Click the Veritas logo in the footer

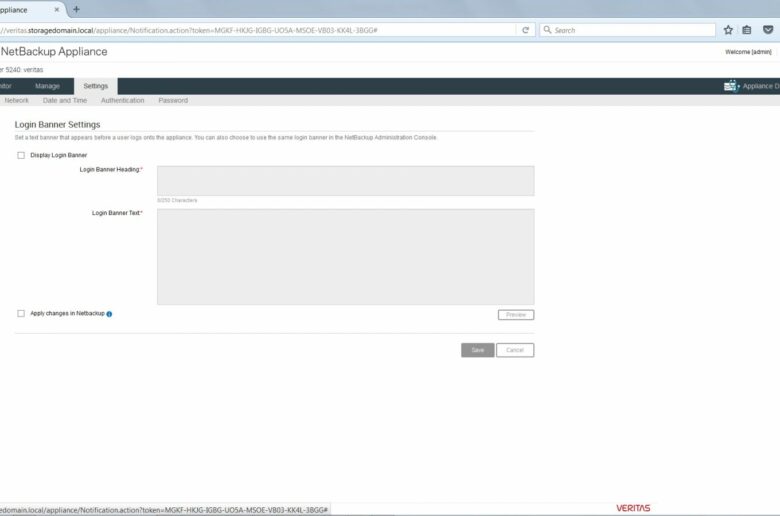(x=633, y=508)
